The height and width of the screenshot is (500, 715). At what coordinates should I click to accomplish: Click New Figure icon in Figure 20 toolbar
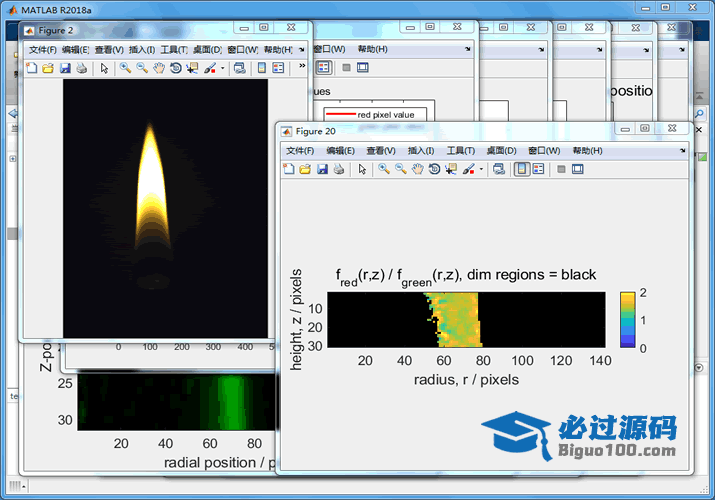pyautogui.click(x=289, y=170)
